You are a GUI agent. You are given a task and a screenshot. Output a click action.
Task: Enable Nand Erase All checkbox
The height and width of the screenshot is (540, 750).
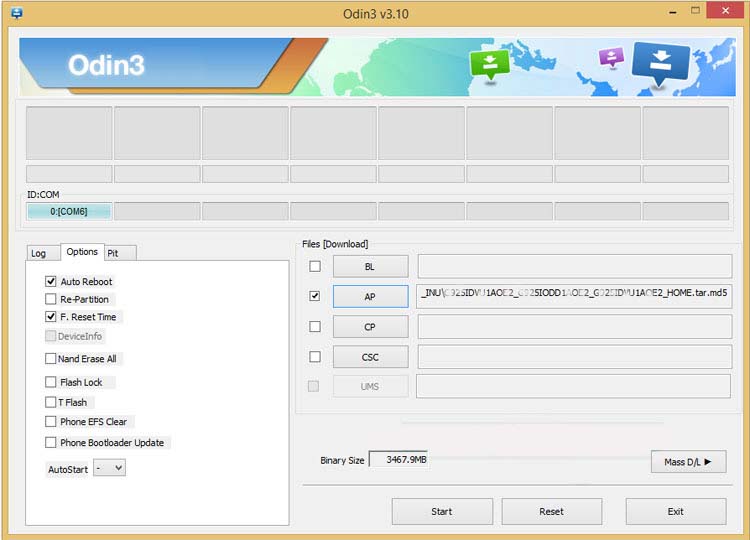tap(51, 358)
